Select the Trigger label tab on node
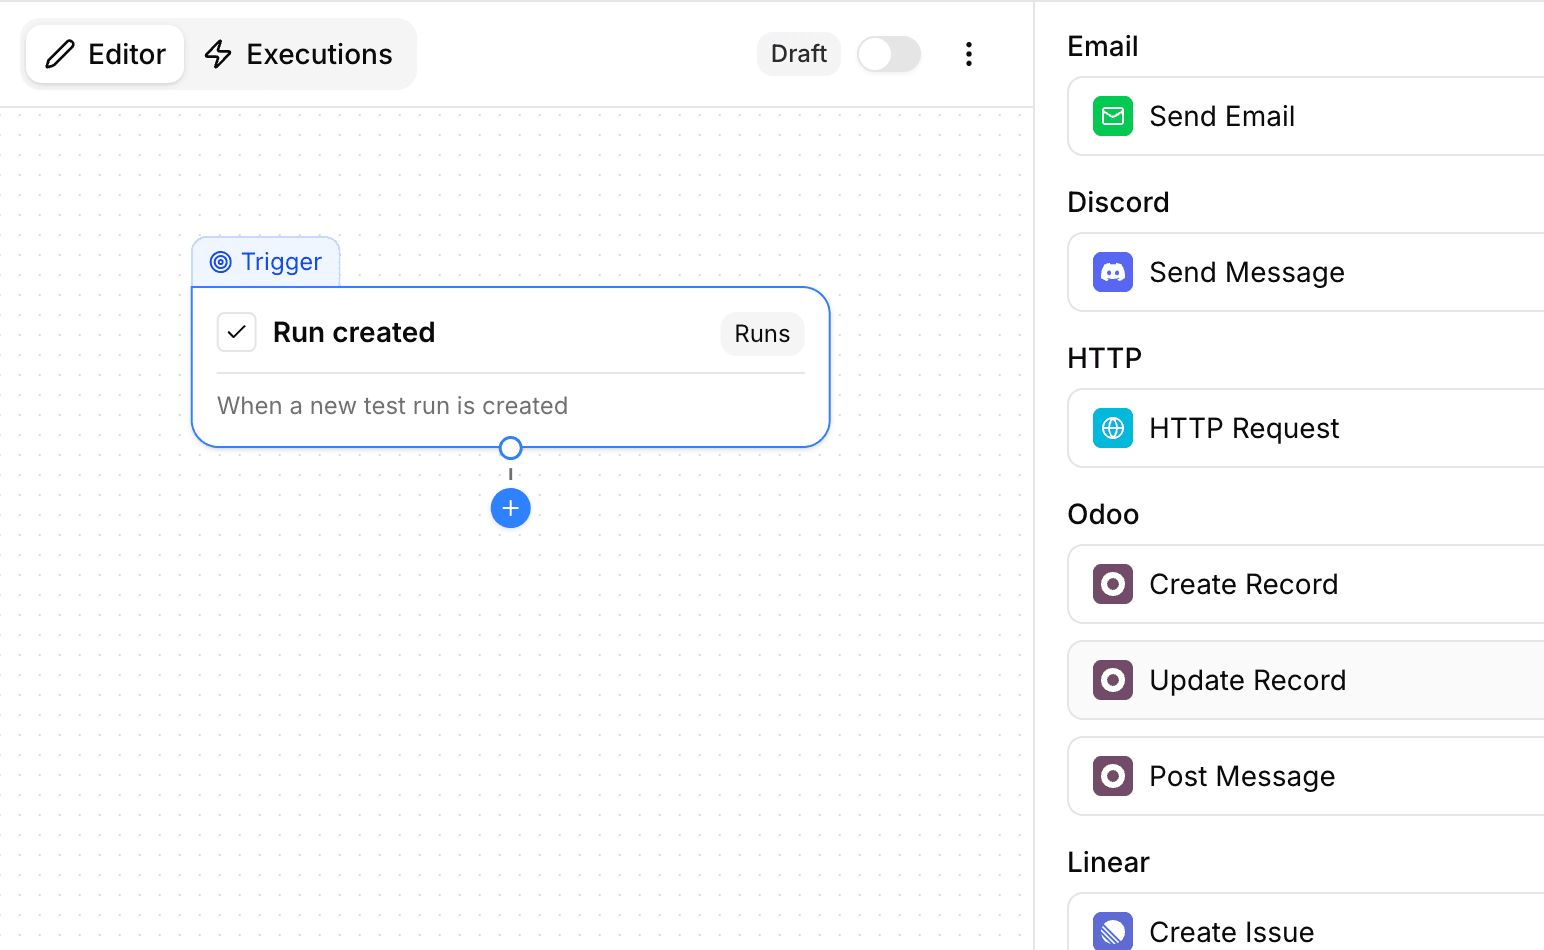Viewport: 1544px width, 950px height. point(266,262)
